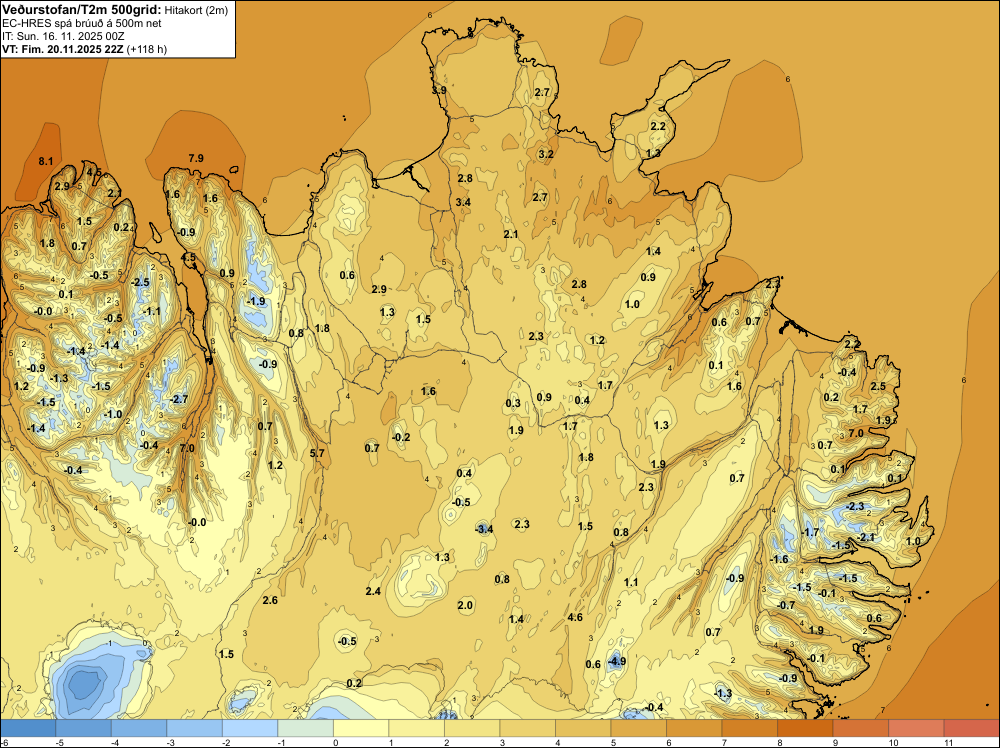Click the -2.5 temperature label
The height and width of the screenshot is (748, 1000).
click(x=140, y=282)
